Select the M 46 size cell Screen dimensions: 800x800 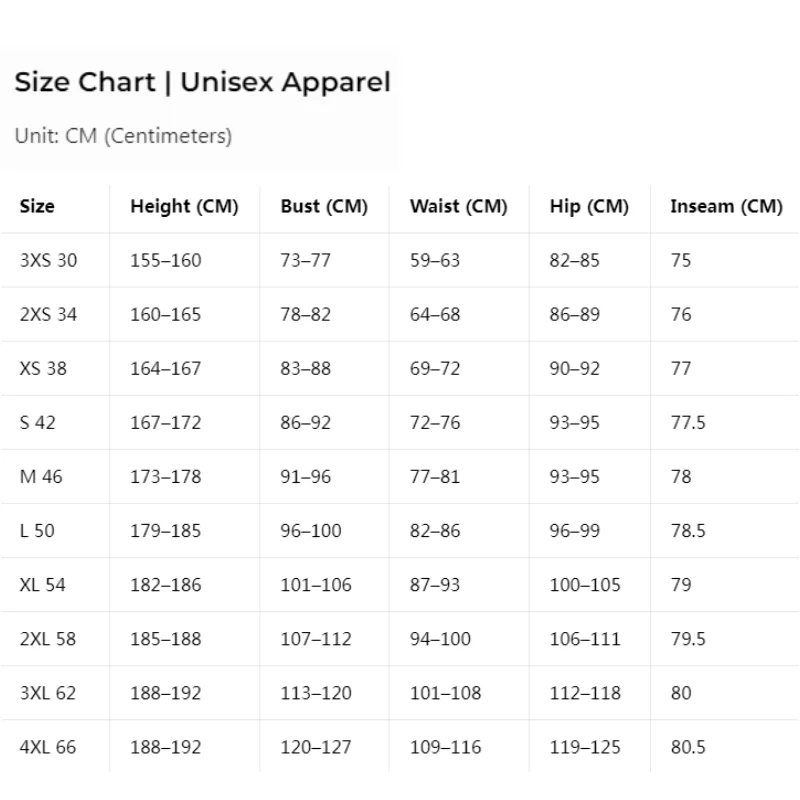point(41,477)
